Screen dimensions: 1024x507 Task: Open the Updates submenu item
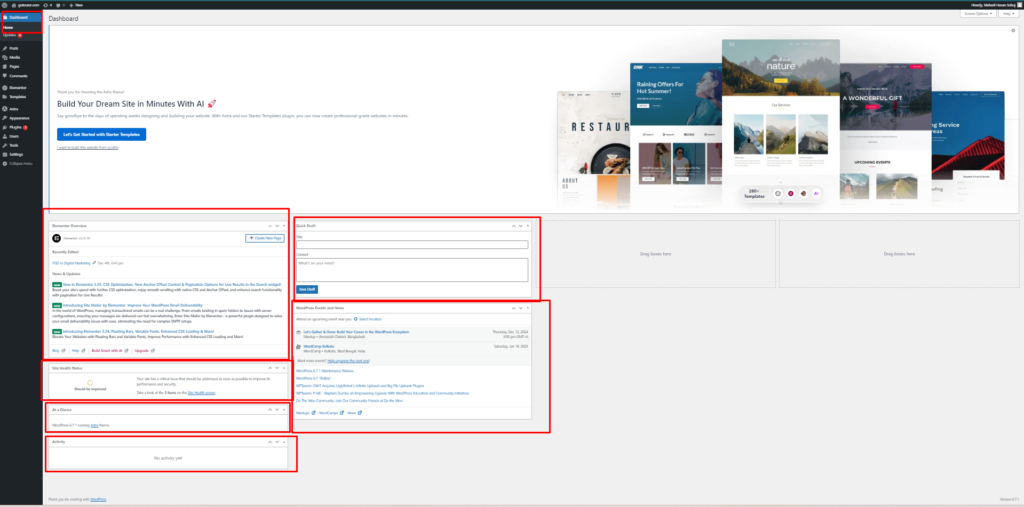(x=12, y=35)
